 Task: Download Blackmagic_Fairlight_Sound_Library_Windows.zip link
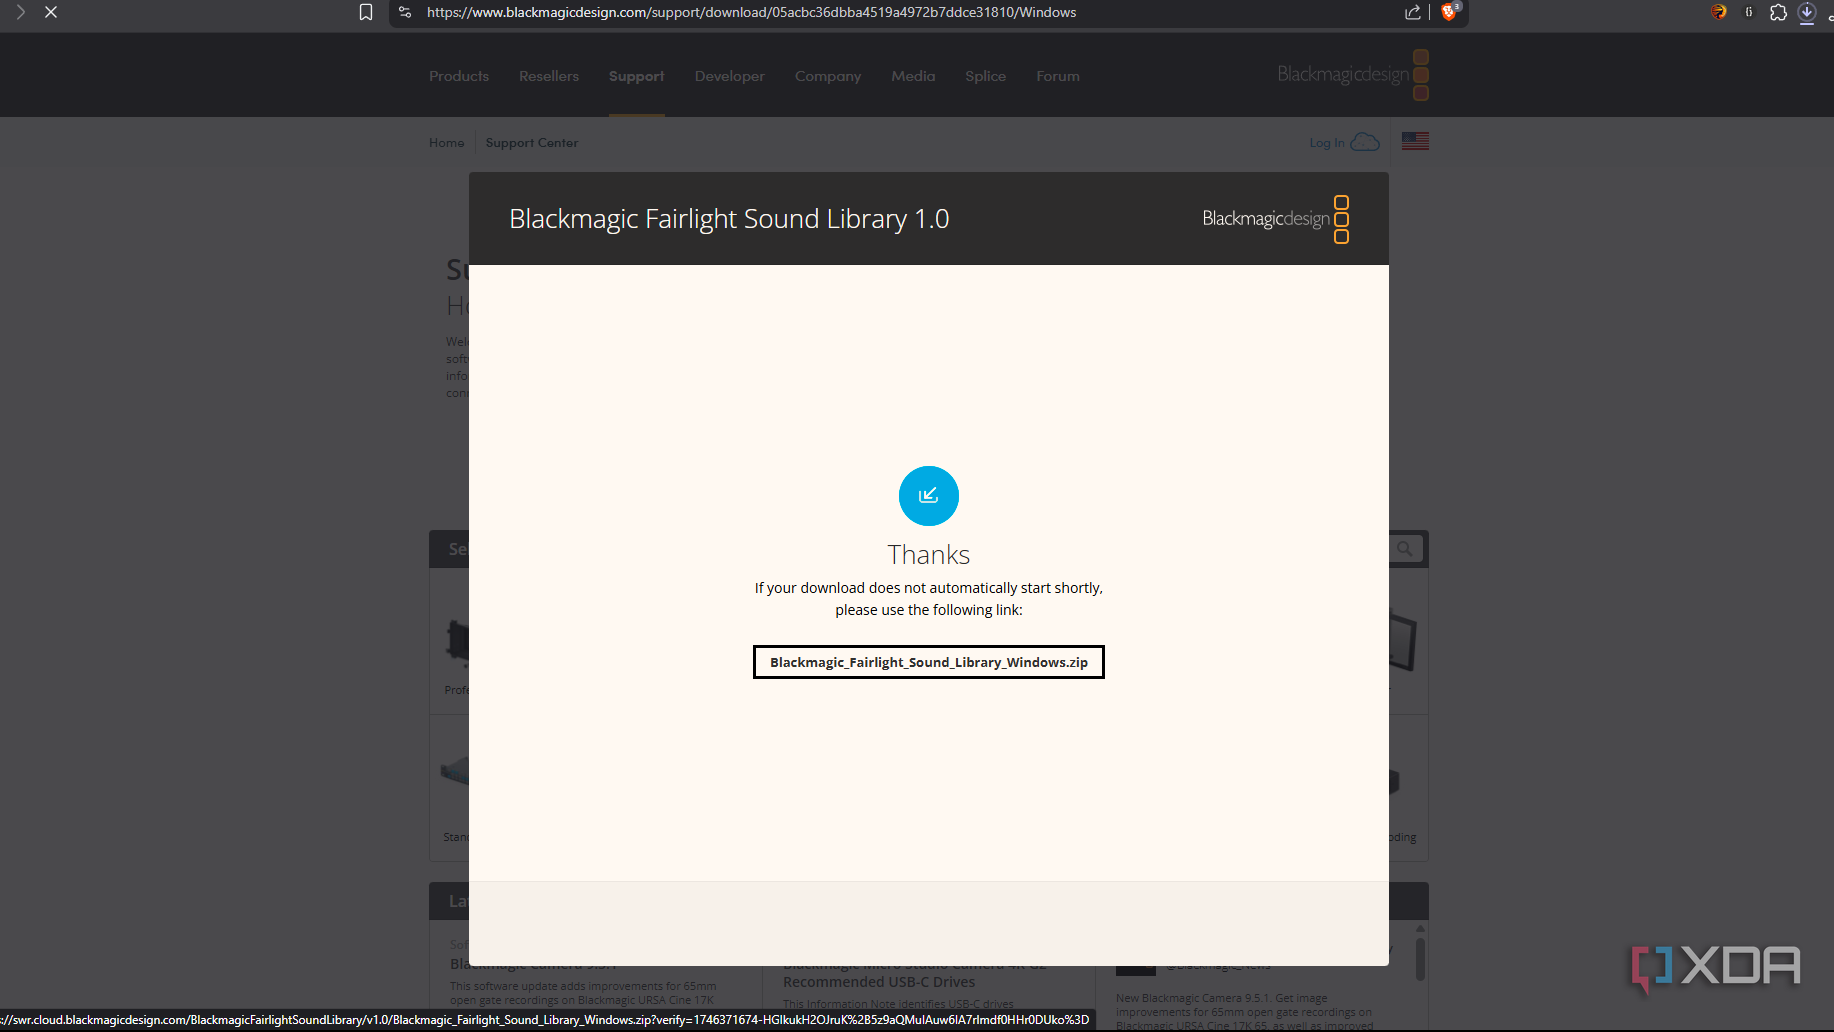929,662
